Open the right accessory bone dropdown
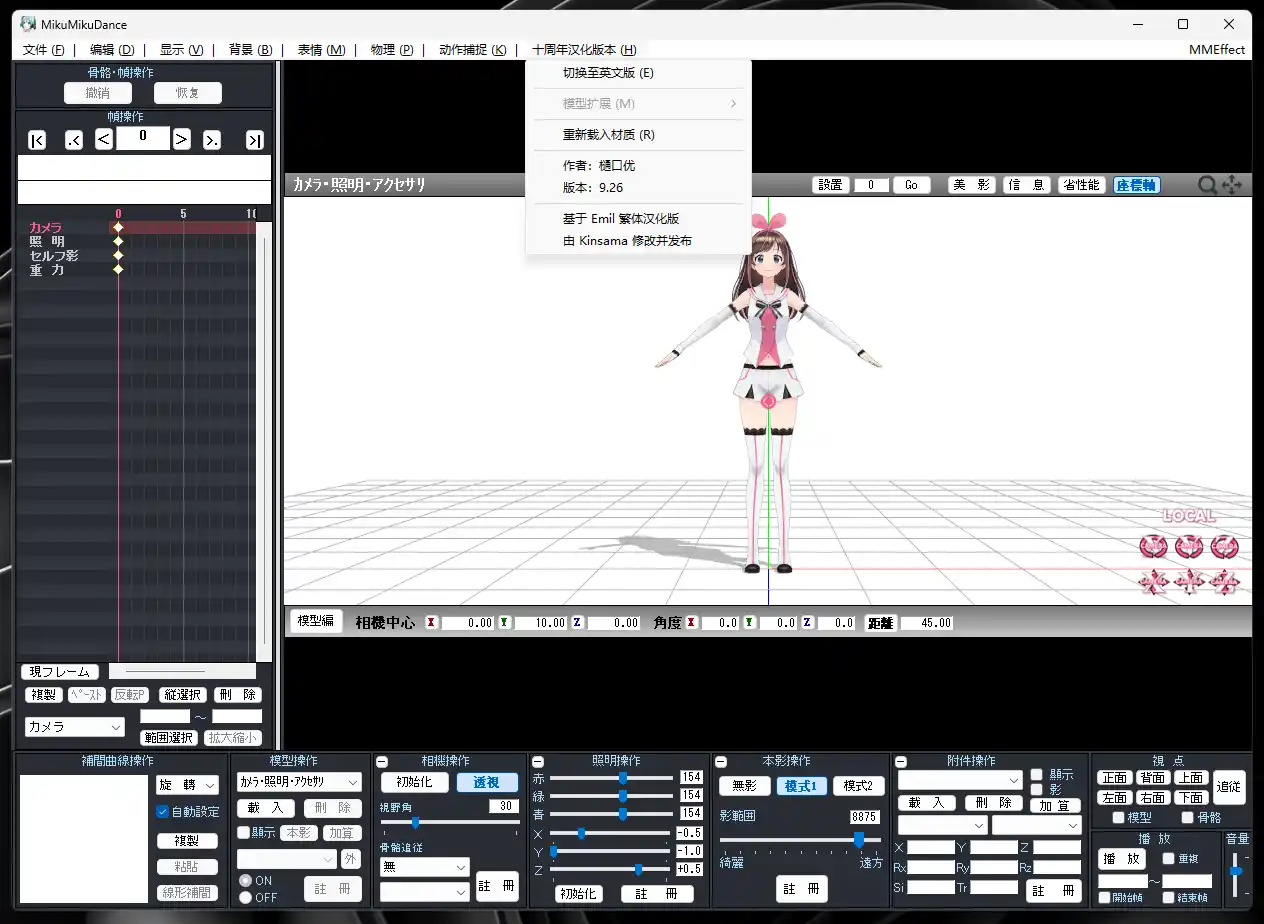The height and width of the screenshot is (924, 1264). pos(1037,825)
